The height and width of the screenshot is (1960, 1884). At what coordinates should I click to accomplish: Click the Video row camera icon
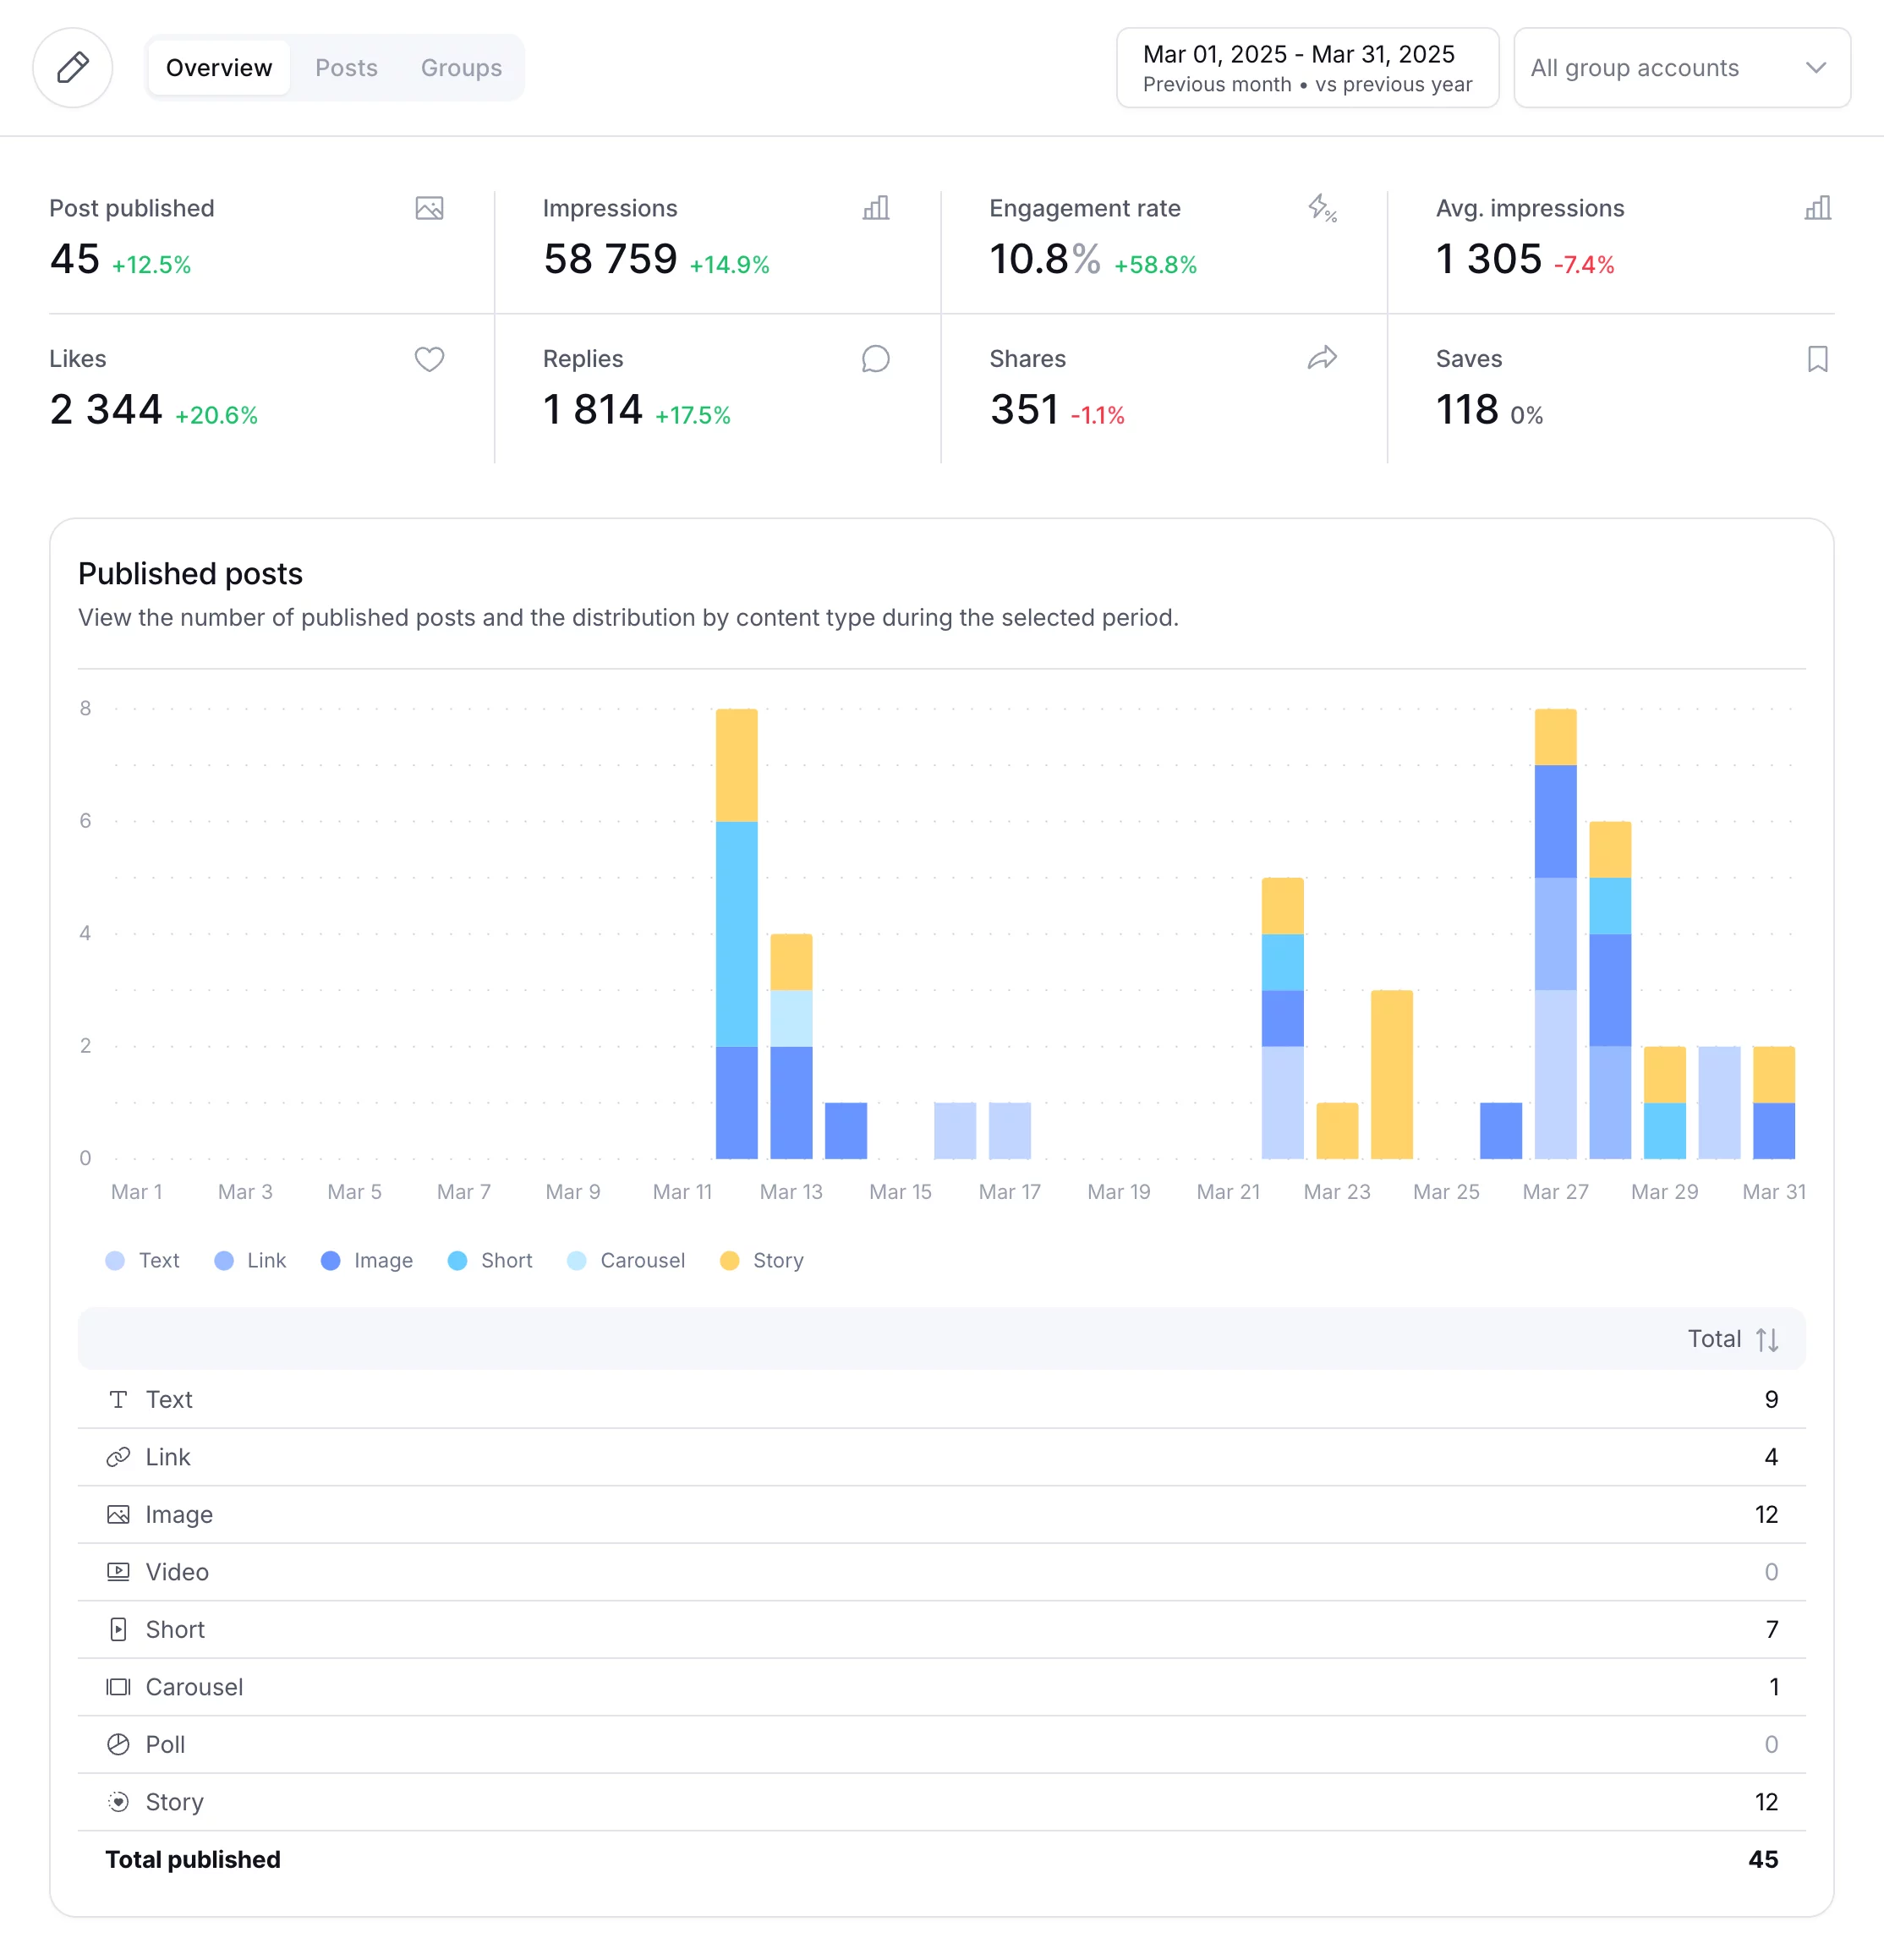(118, 1571)
